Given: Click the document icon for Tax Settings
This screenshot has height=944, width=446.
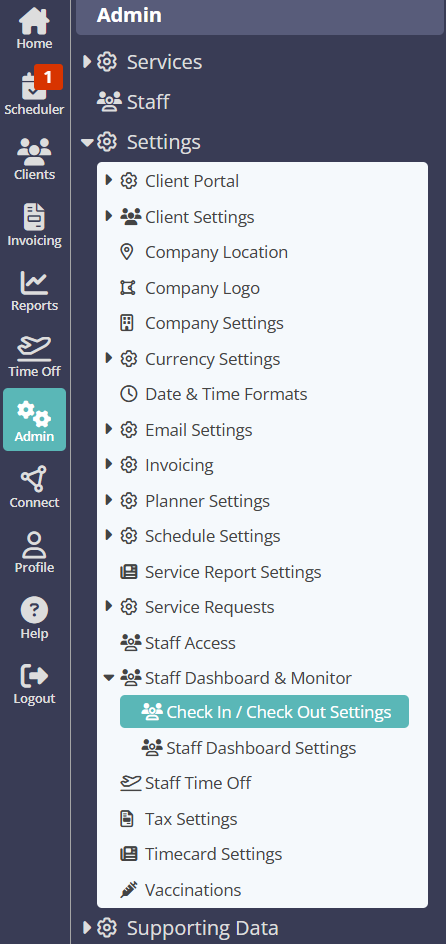Looking at the screenshot, I should 126,819.
